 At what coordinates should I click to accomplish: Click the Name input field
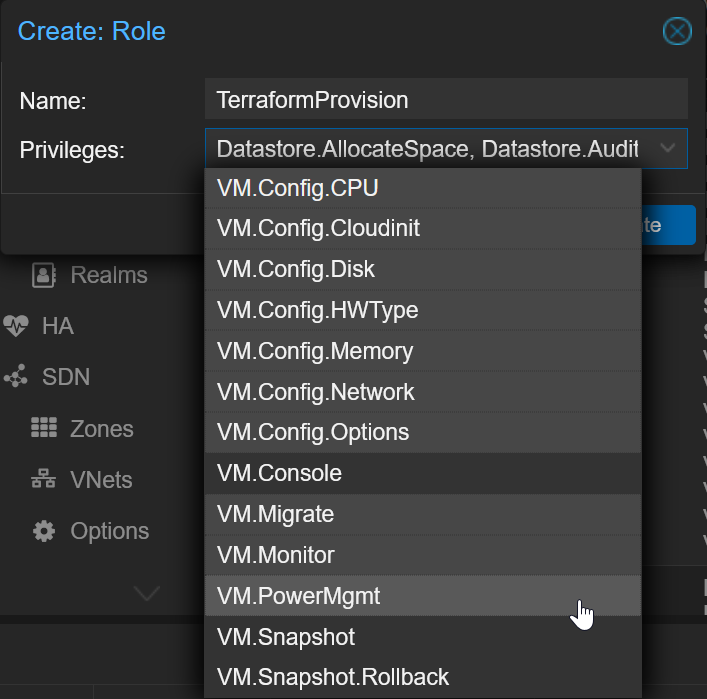coord(446,99)
